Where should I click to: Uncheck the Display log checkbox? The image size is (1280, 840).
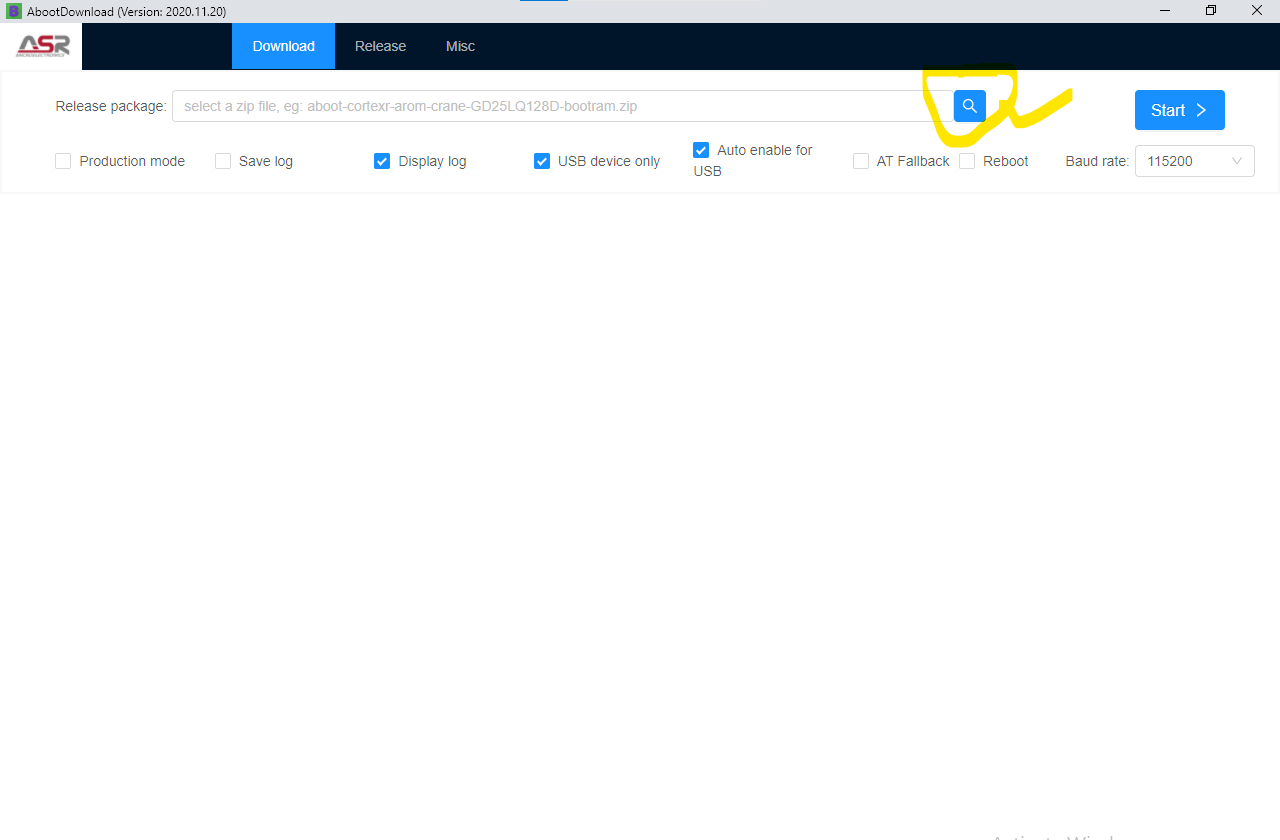[x=382, y=161]
